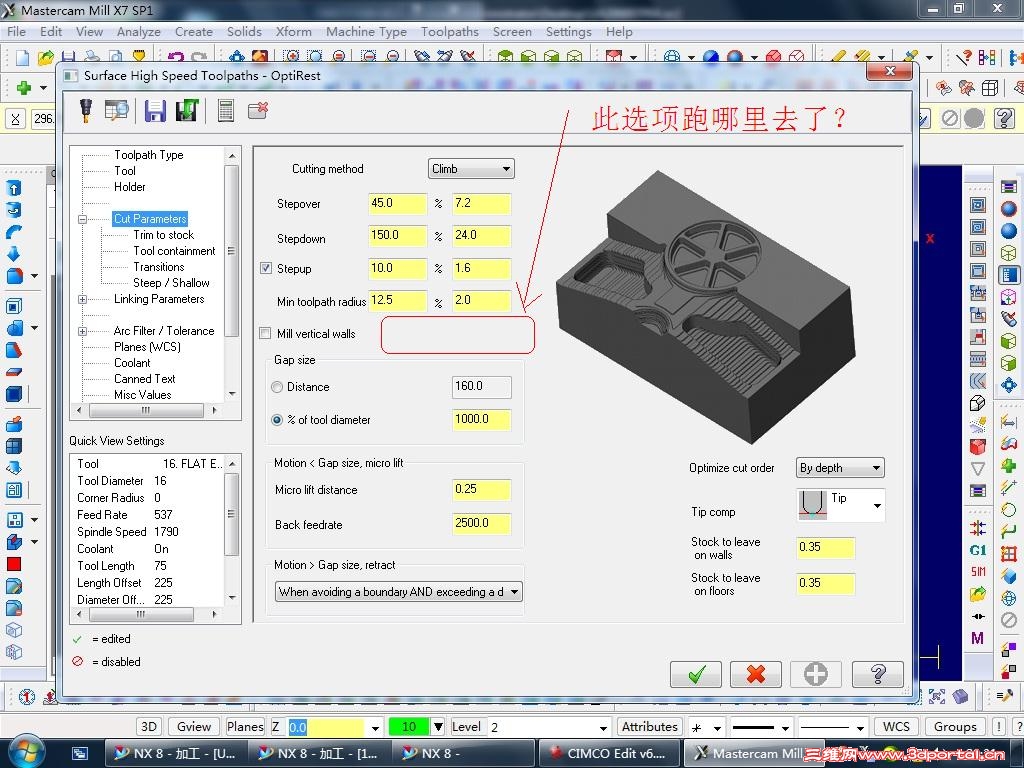Click the Back feedrate field 2500.0
The image size is (1024, 768).
481,523
